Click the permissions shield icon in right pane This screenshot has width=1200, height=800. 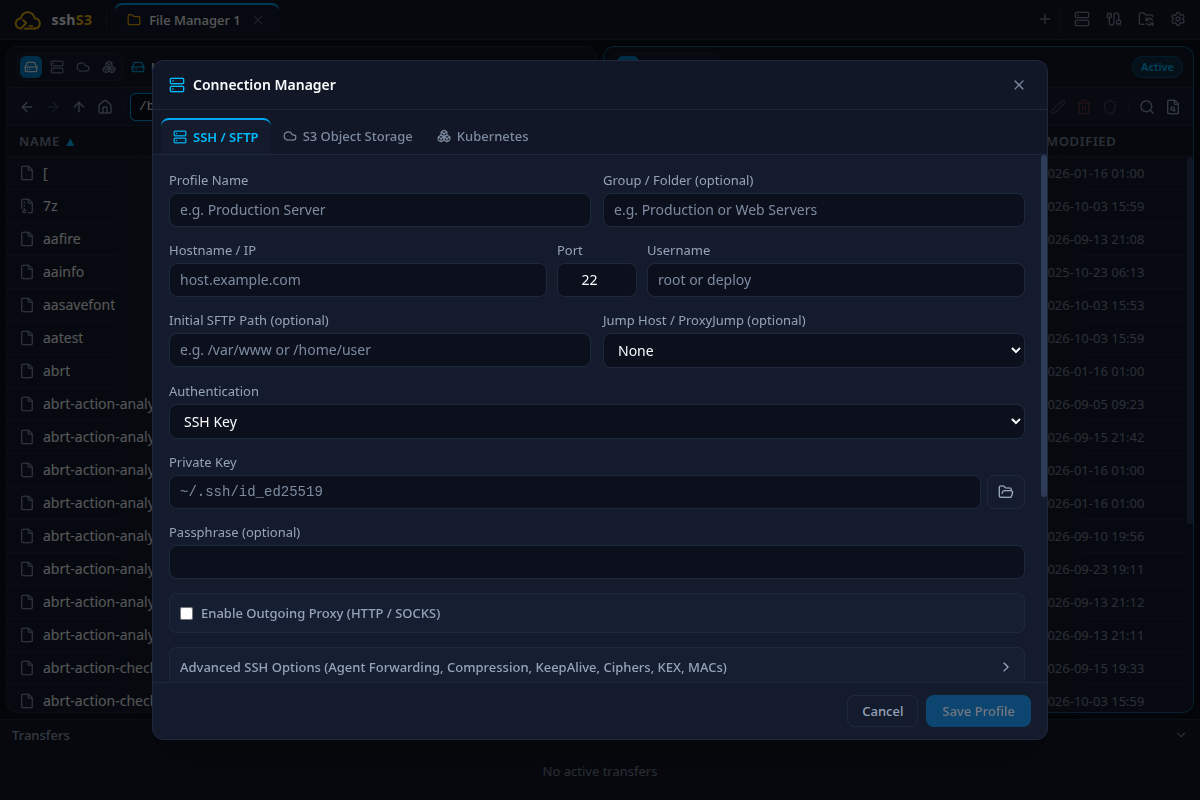(x=1110, y=107)
